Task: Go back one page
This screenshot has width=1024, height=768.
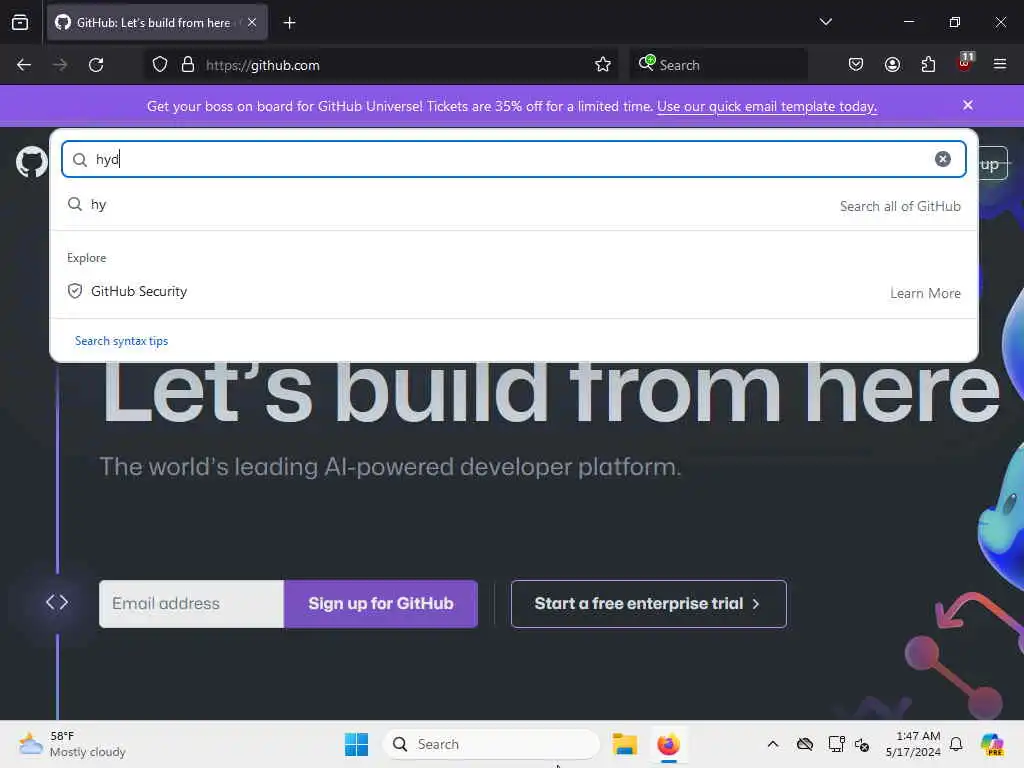Action: pyautogui.click(x=24, y=65)
